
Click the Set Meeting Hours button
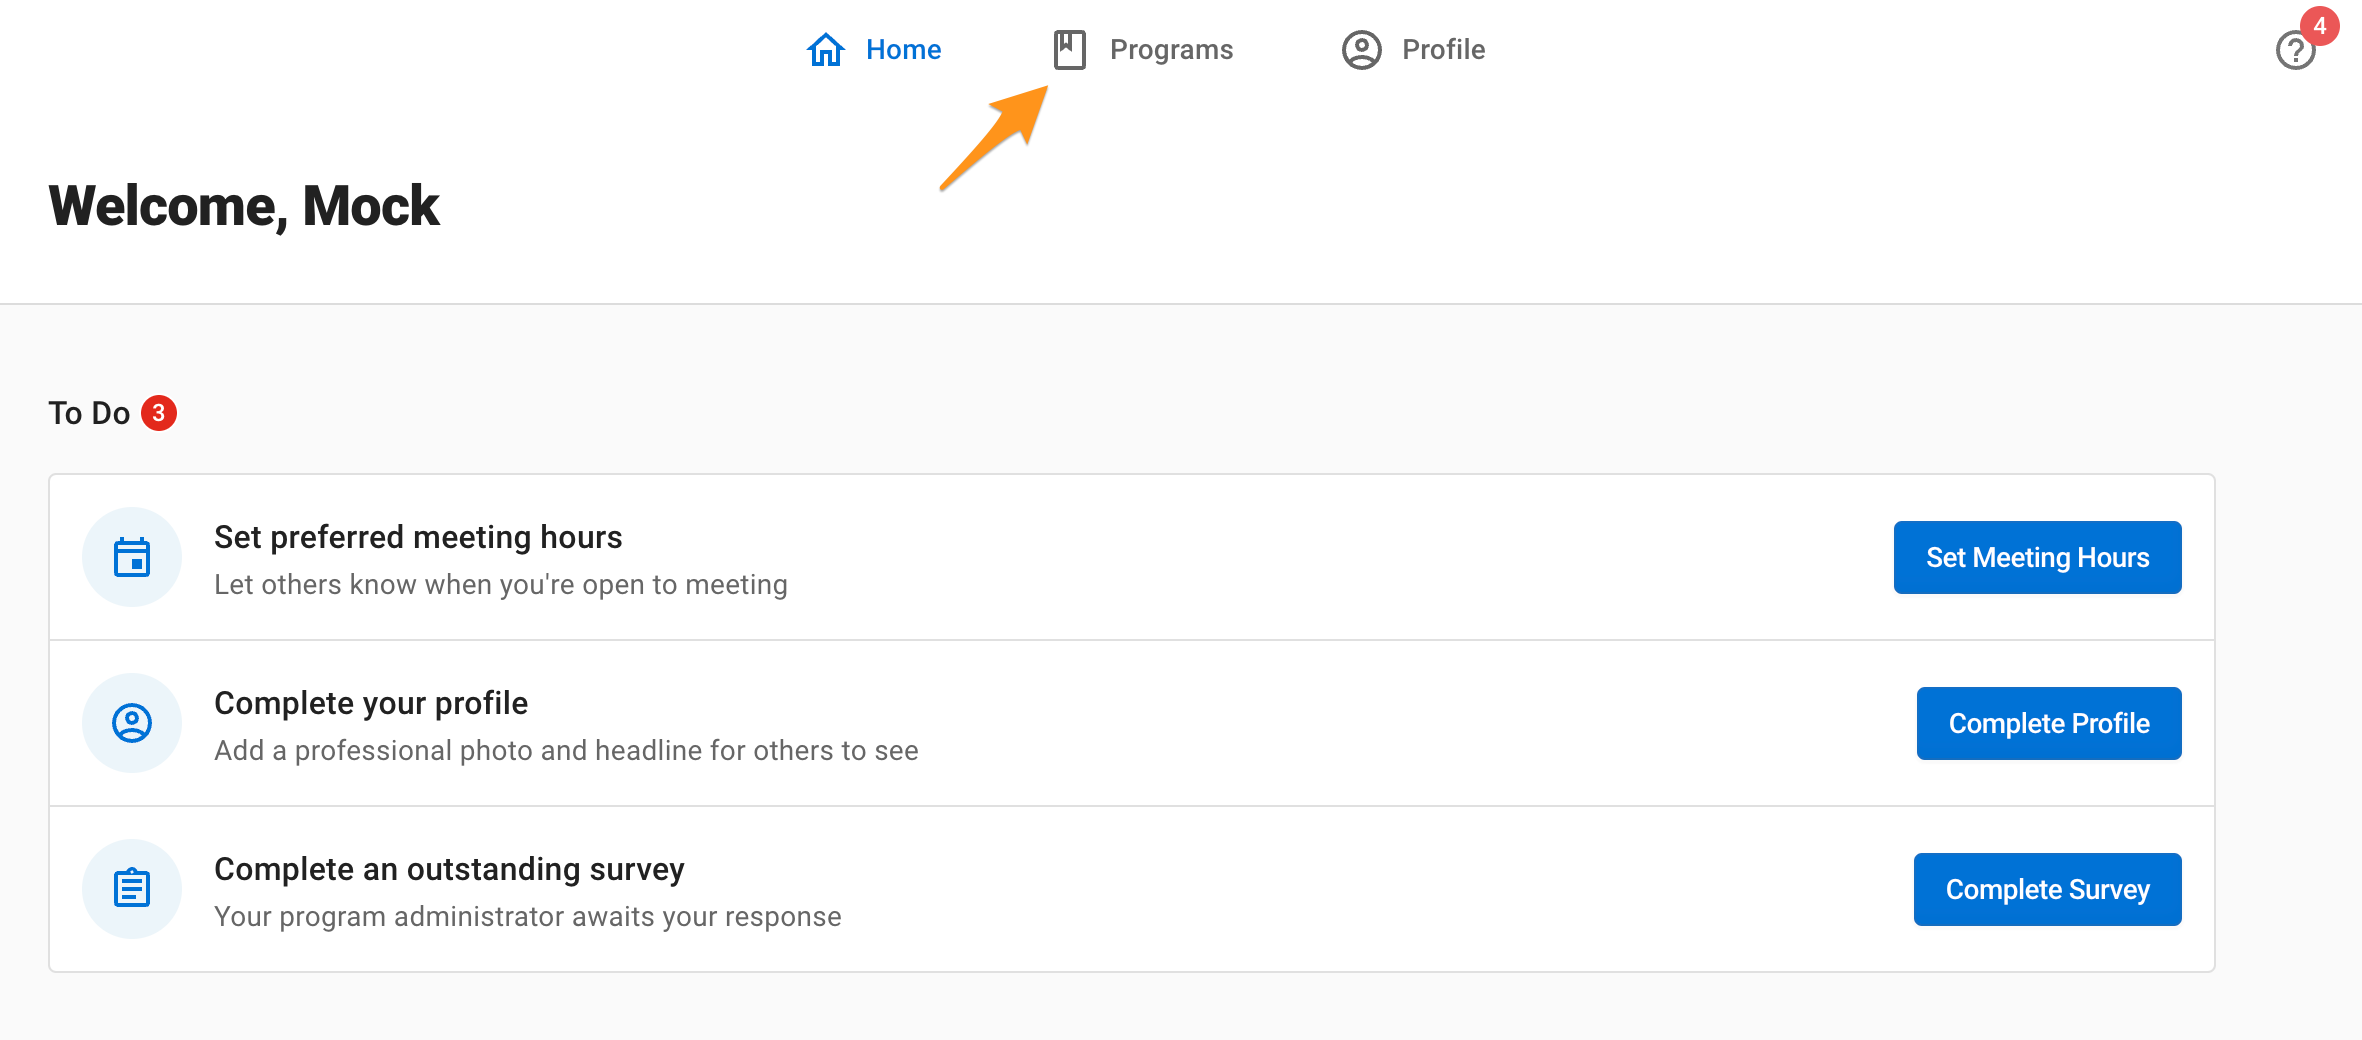(x=2037, y=557)
